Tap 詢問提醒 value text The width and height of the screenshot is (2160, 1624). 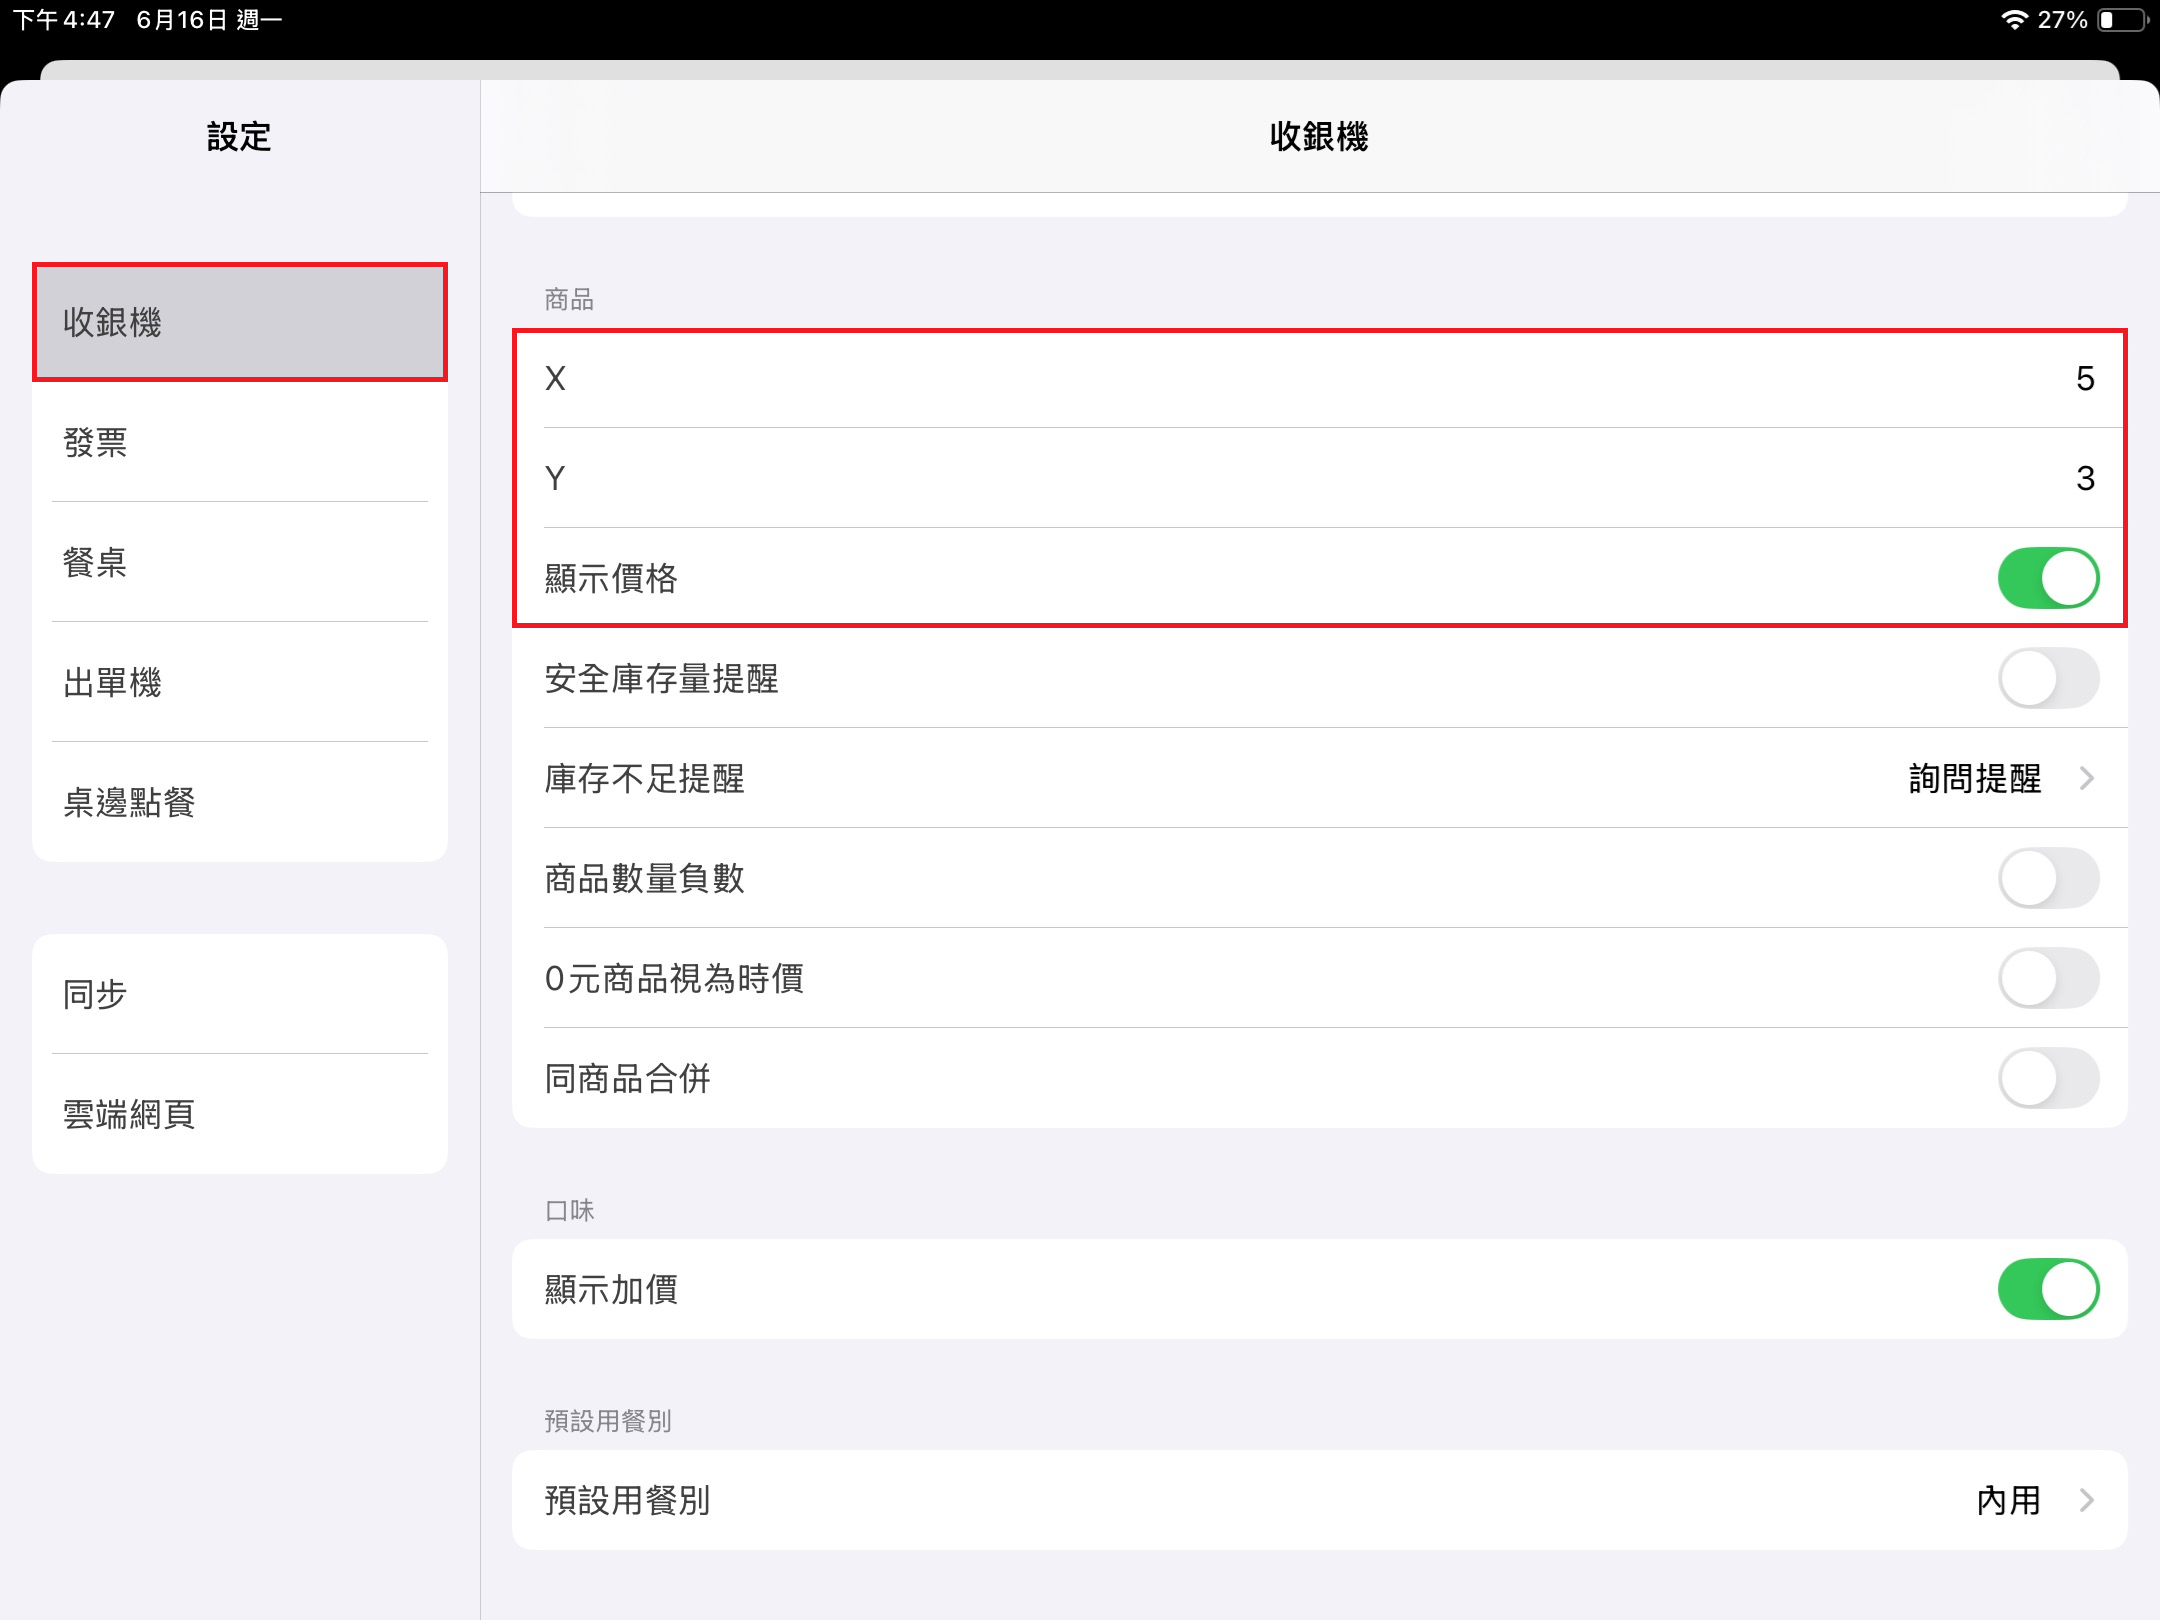click(1974, 778)
